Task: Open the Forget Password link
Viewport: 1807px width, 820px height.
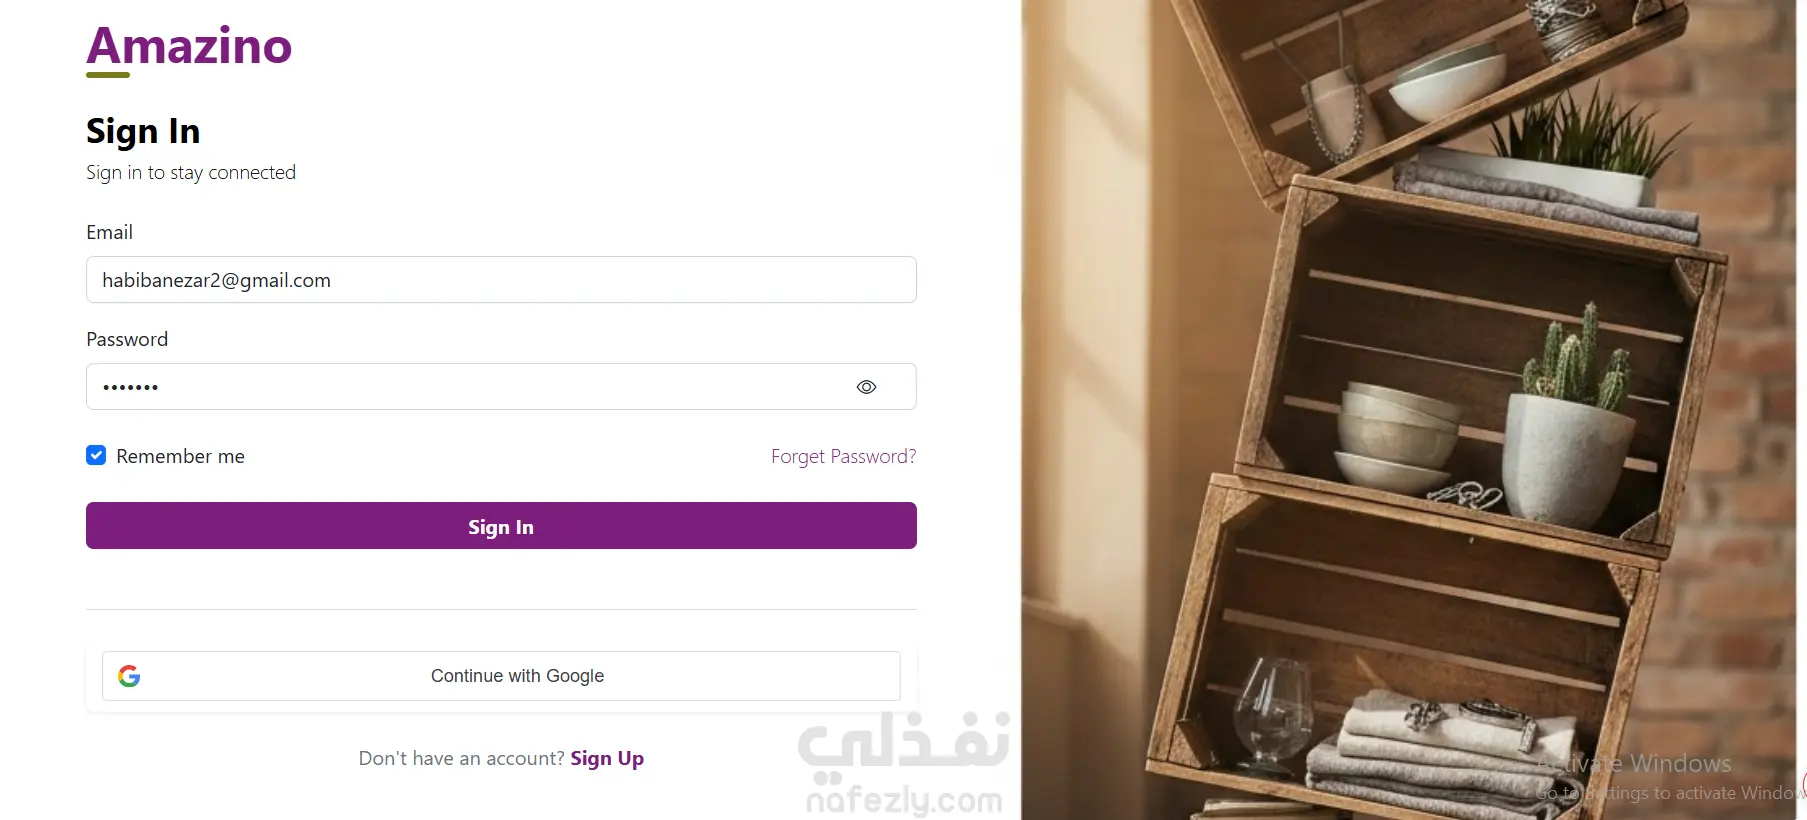Action: [x=843, y=456]
